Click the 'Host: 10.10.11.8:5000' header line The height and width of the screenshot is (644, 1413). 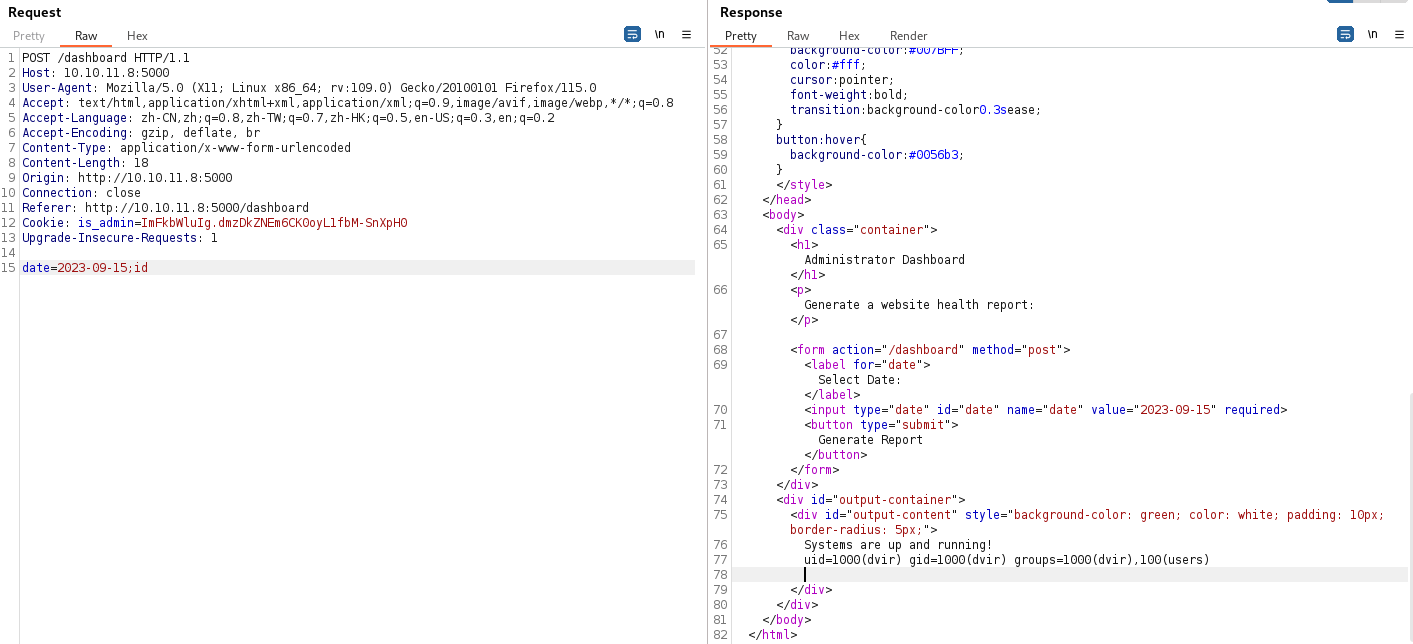click(96, 73)
